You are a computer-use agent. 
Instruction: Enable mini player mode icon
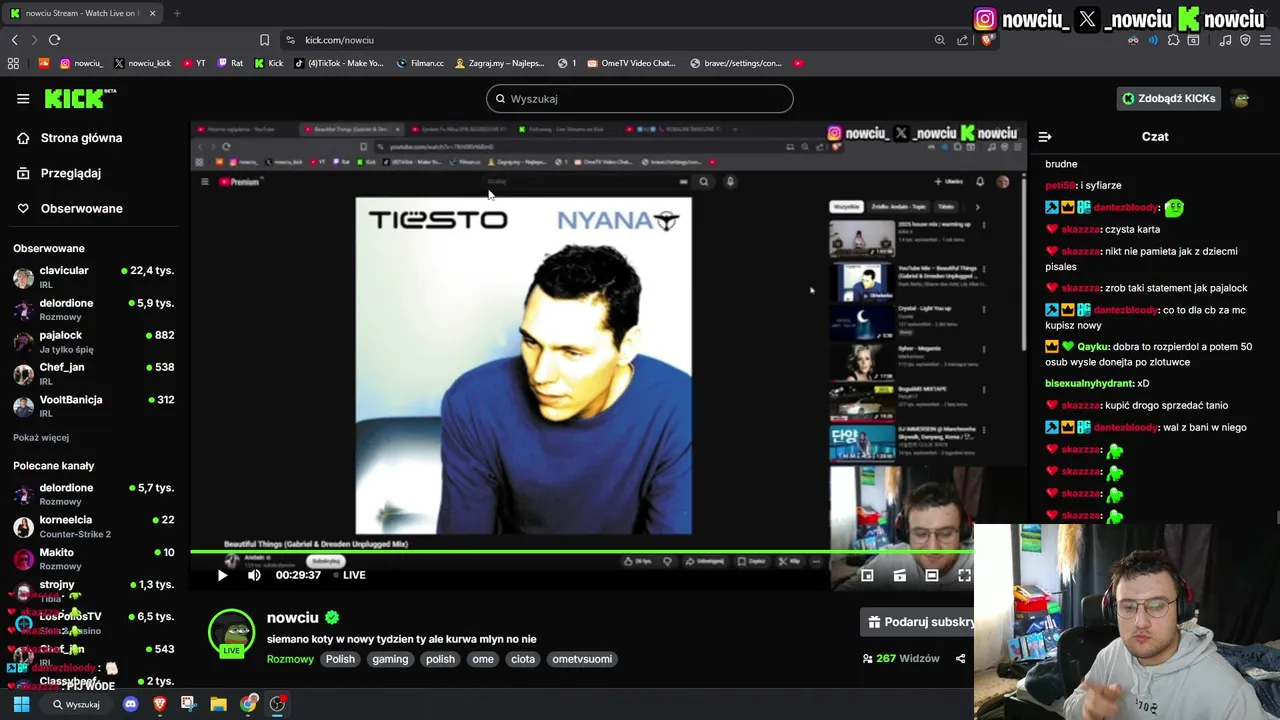tap(867, 575)
